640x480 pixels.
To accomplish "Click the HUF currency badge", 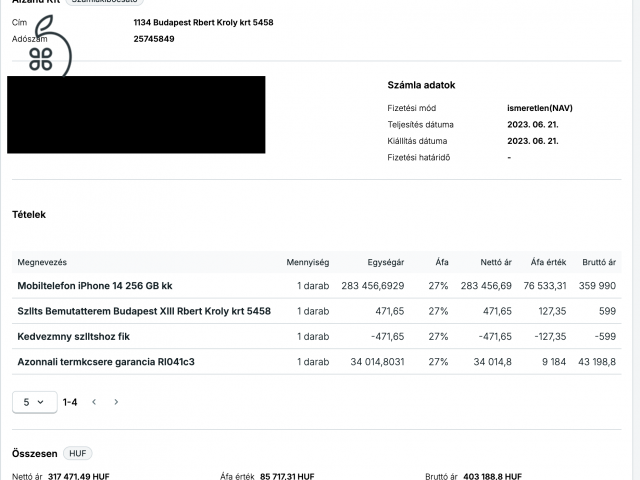I will point(78,453).
